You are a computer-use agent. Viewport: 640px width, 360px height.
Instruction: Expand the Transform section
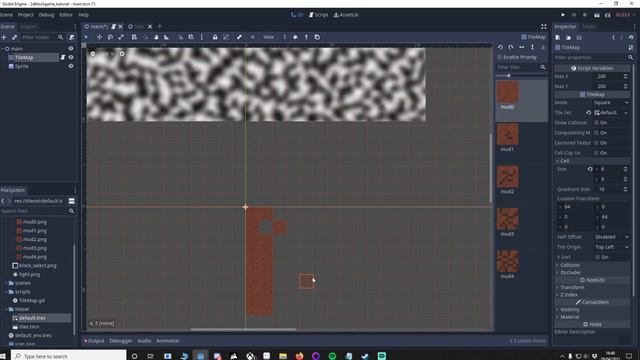[592, 287]
